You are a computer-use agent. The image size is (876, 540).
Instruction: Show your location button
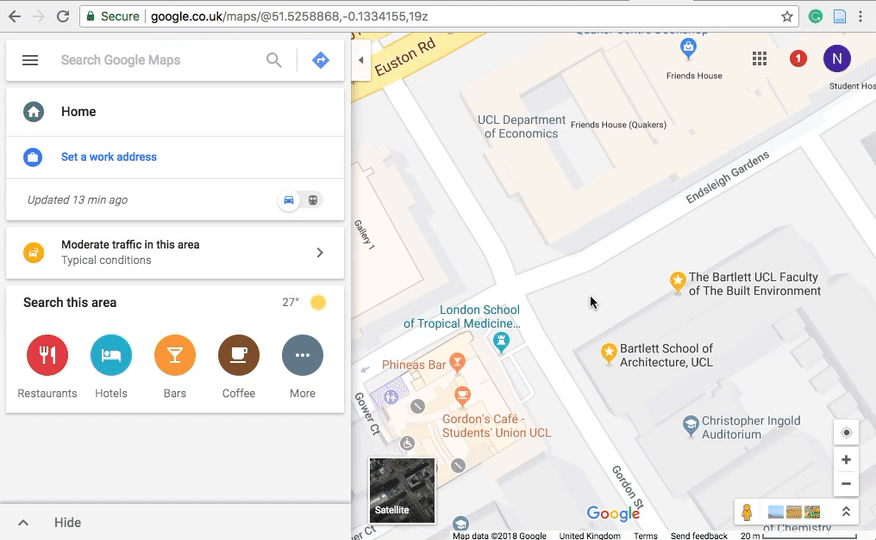click(846, 433)
